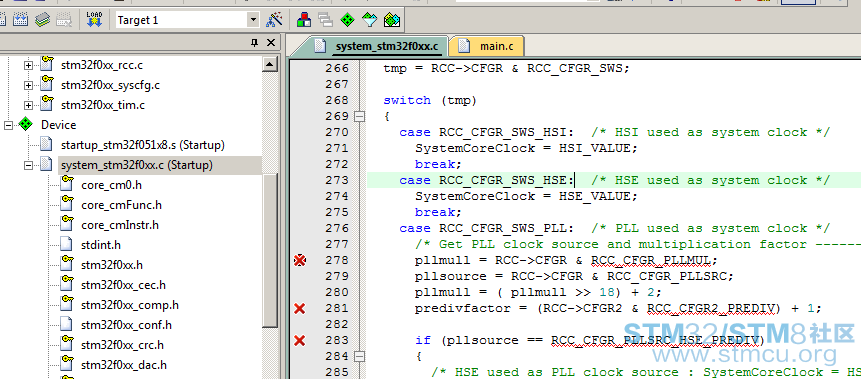Viewport: 861px width, 379px height.
Task: Select core_cmInstr.h header in tree
Action: pyautogui.click(x=120, y=225)
